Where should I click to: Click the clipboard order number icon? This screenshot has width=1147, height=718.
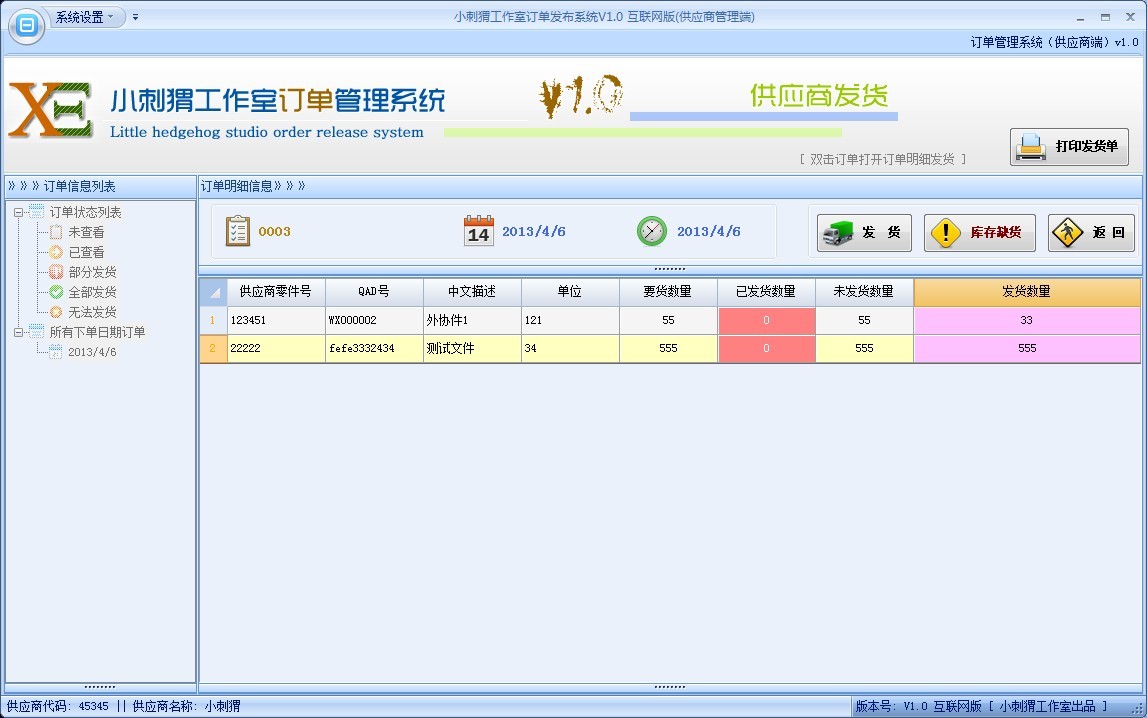tap(238, 231)
